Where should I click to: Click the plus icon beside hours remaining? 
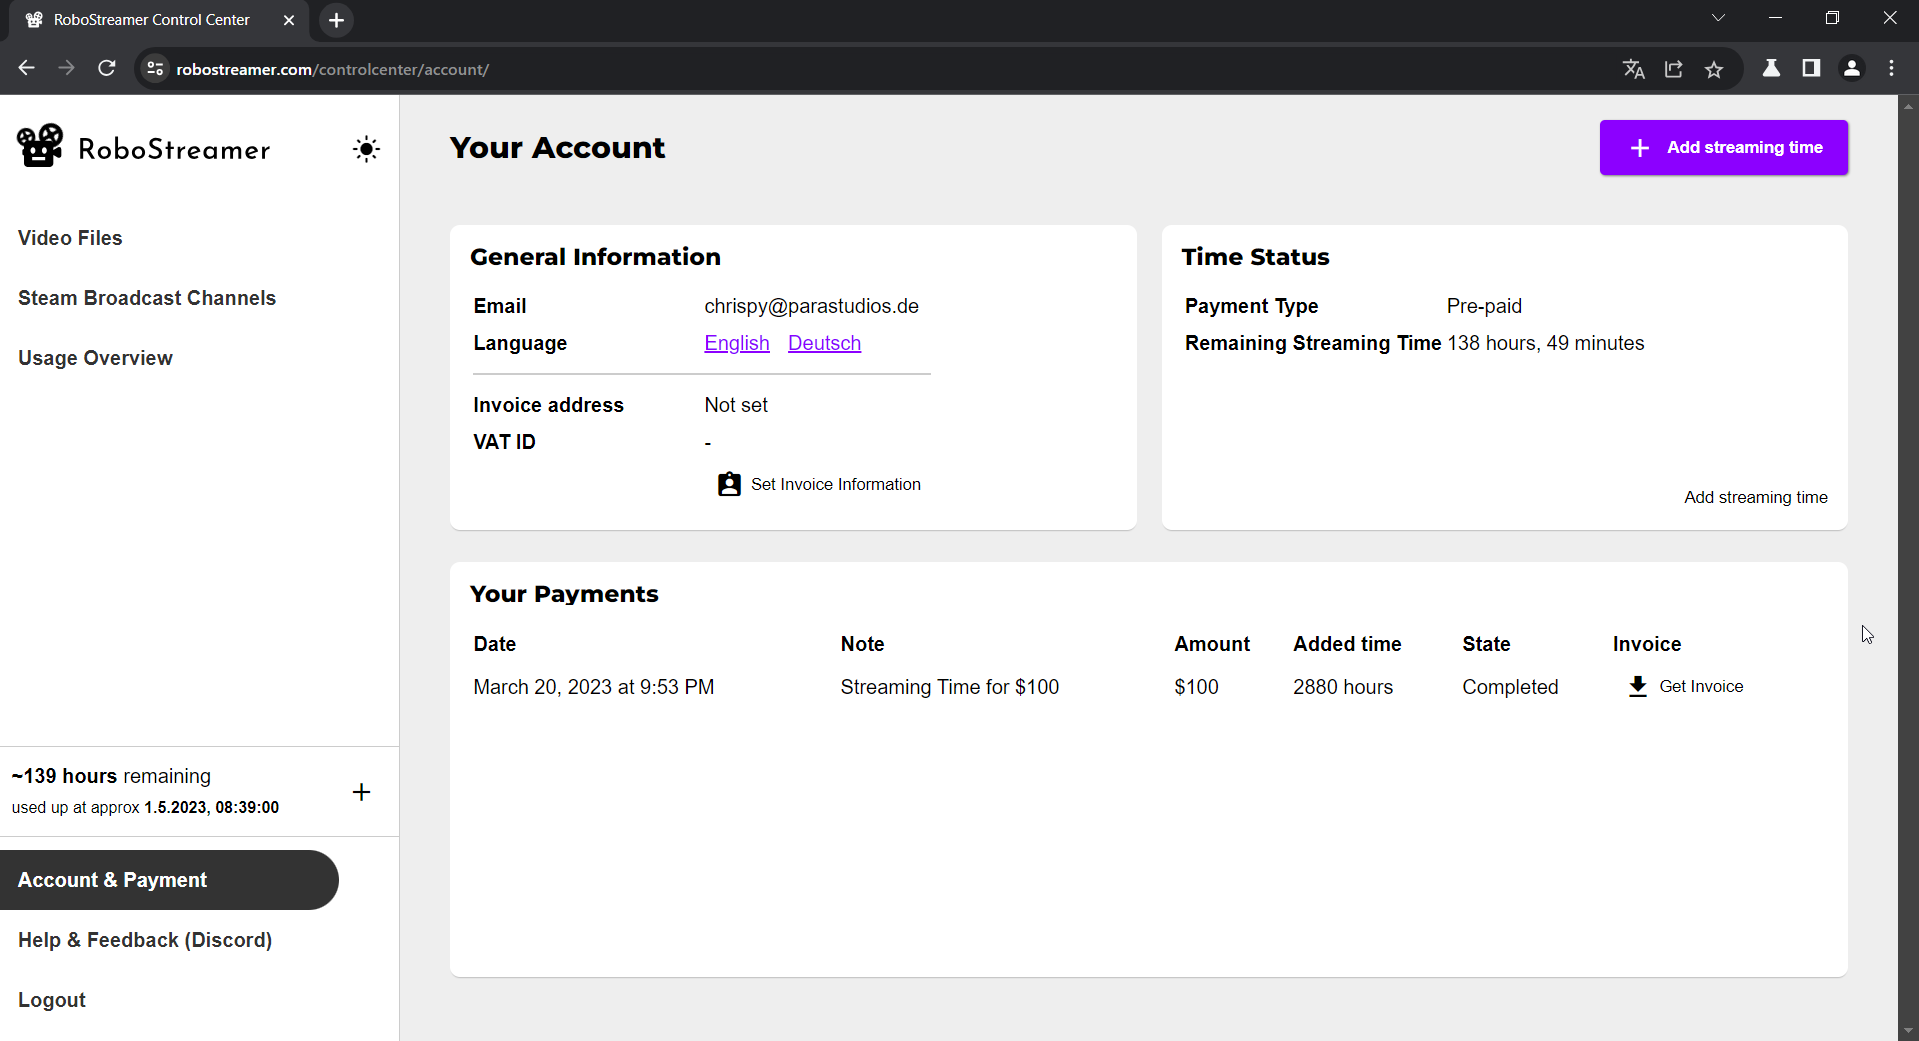(362, 792)
